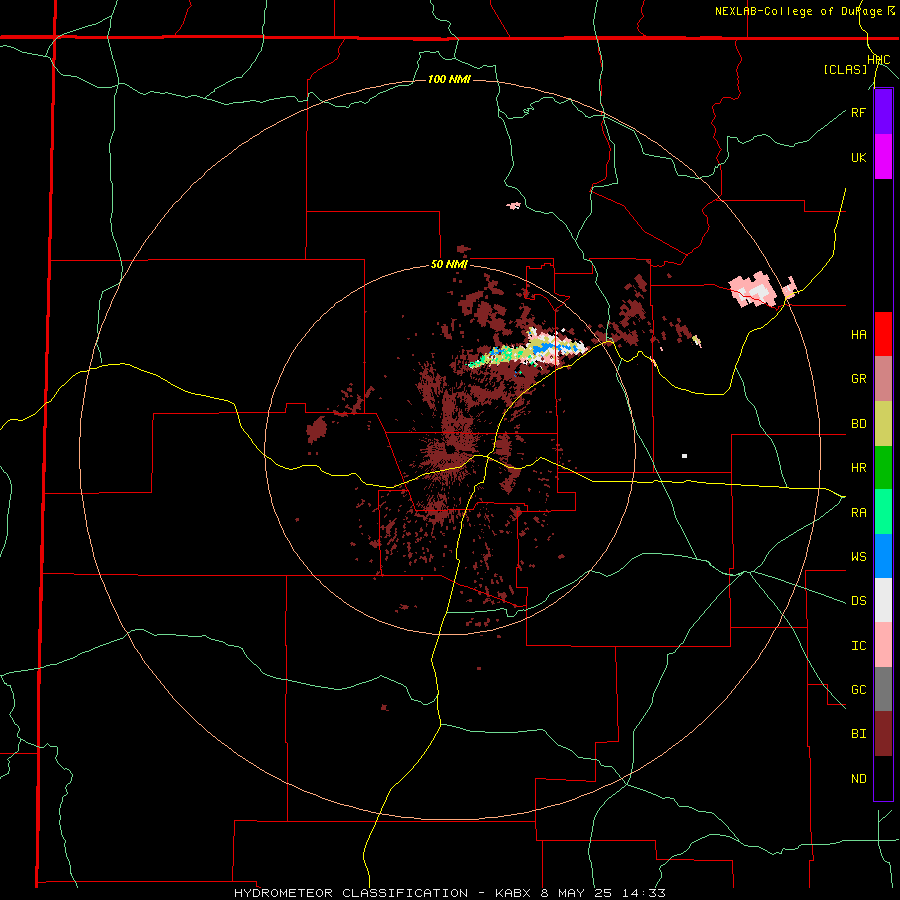Image resolution: width=900 pixels, height=900 pixels.
Task: Click the "HR" legend label
Action: click(858, 468)
